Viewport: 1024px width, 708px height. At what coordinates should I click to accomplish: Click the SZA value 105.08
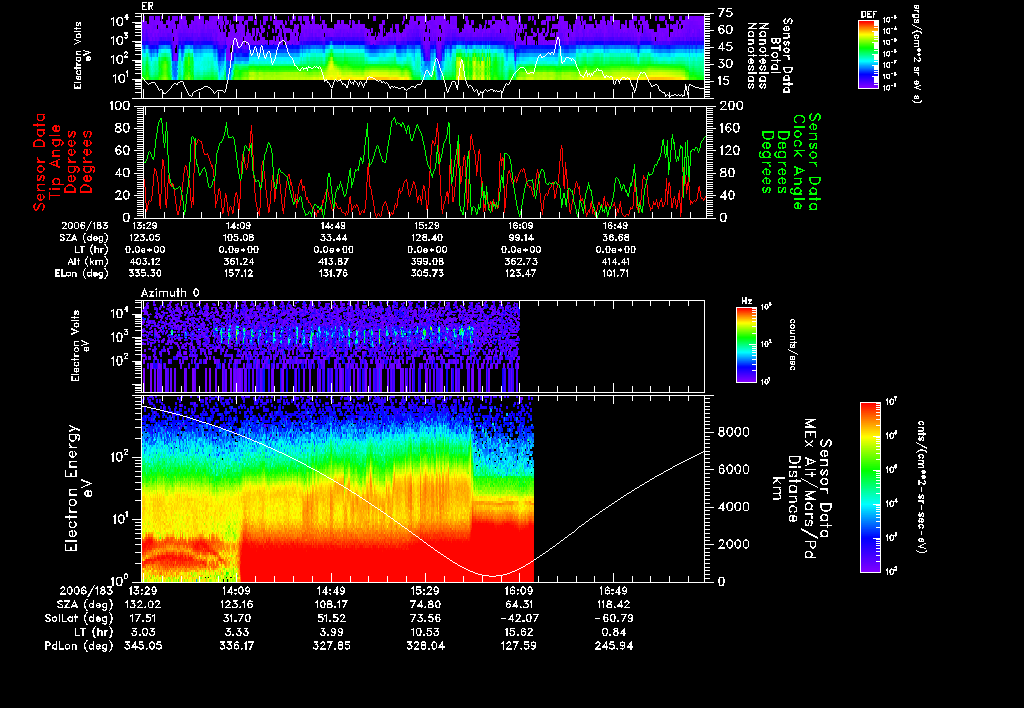click(238, 238)
